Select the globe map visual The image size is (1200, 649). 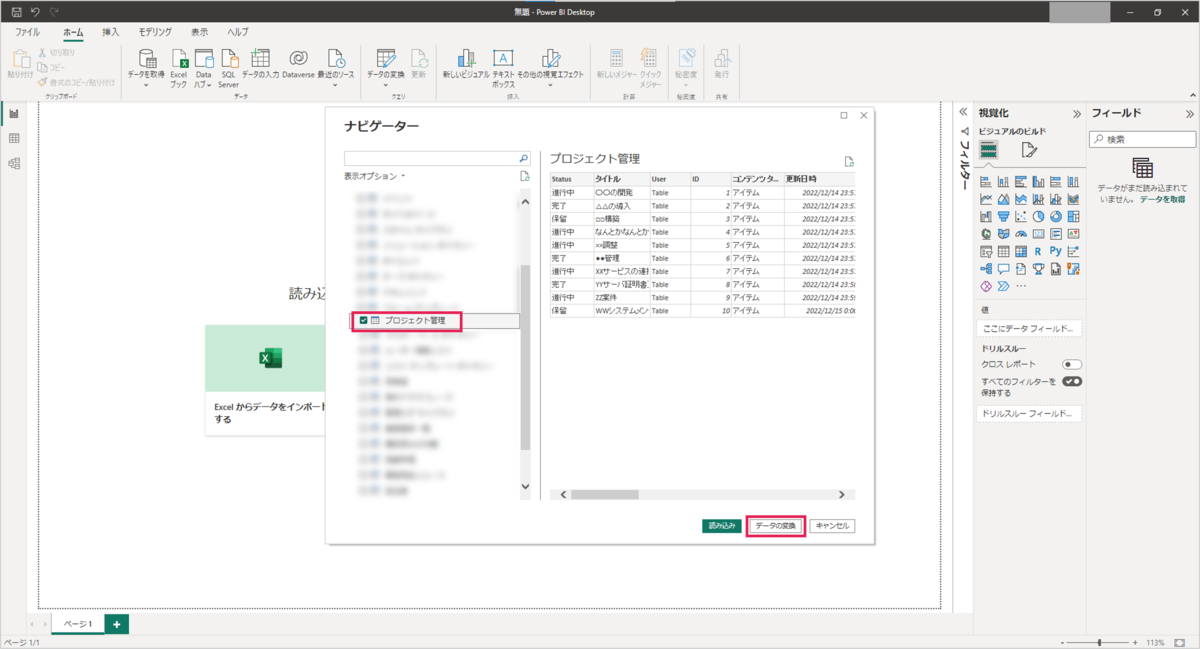[986, 234]
